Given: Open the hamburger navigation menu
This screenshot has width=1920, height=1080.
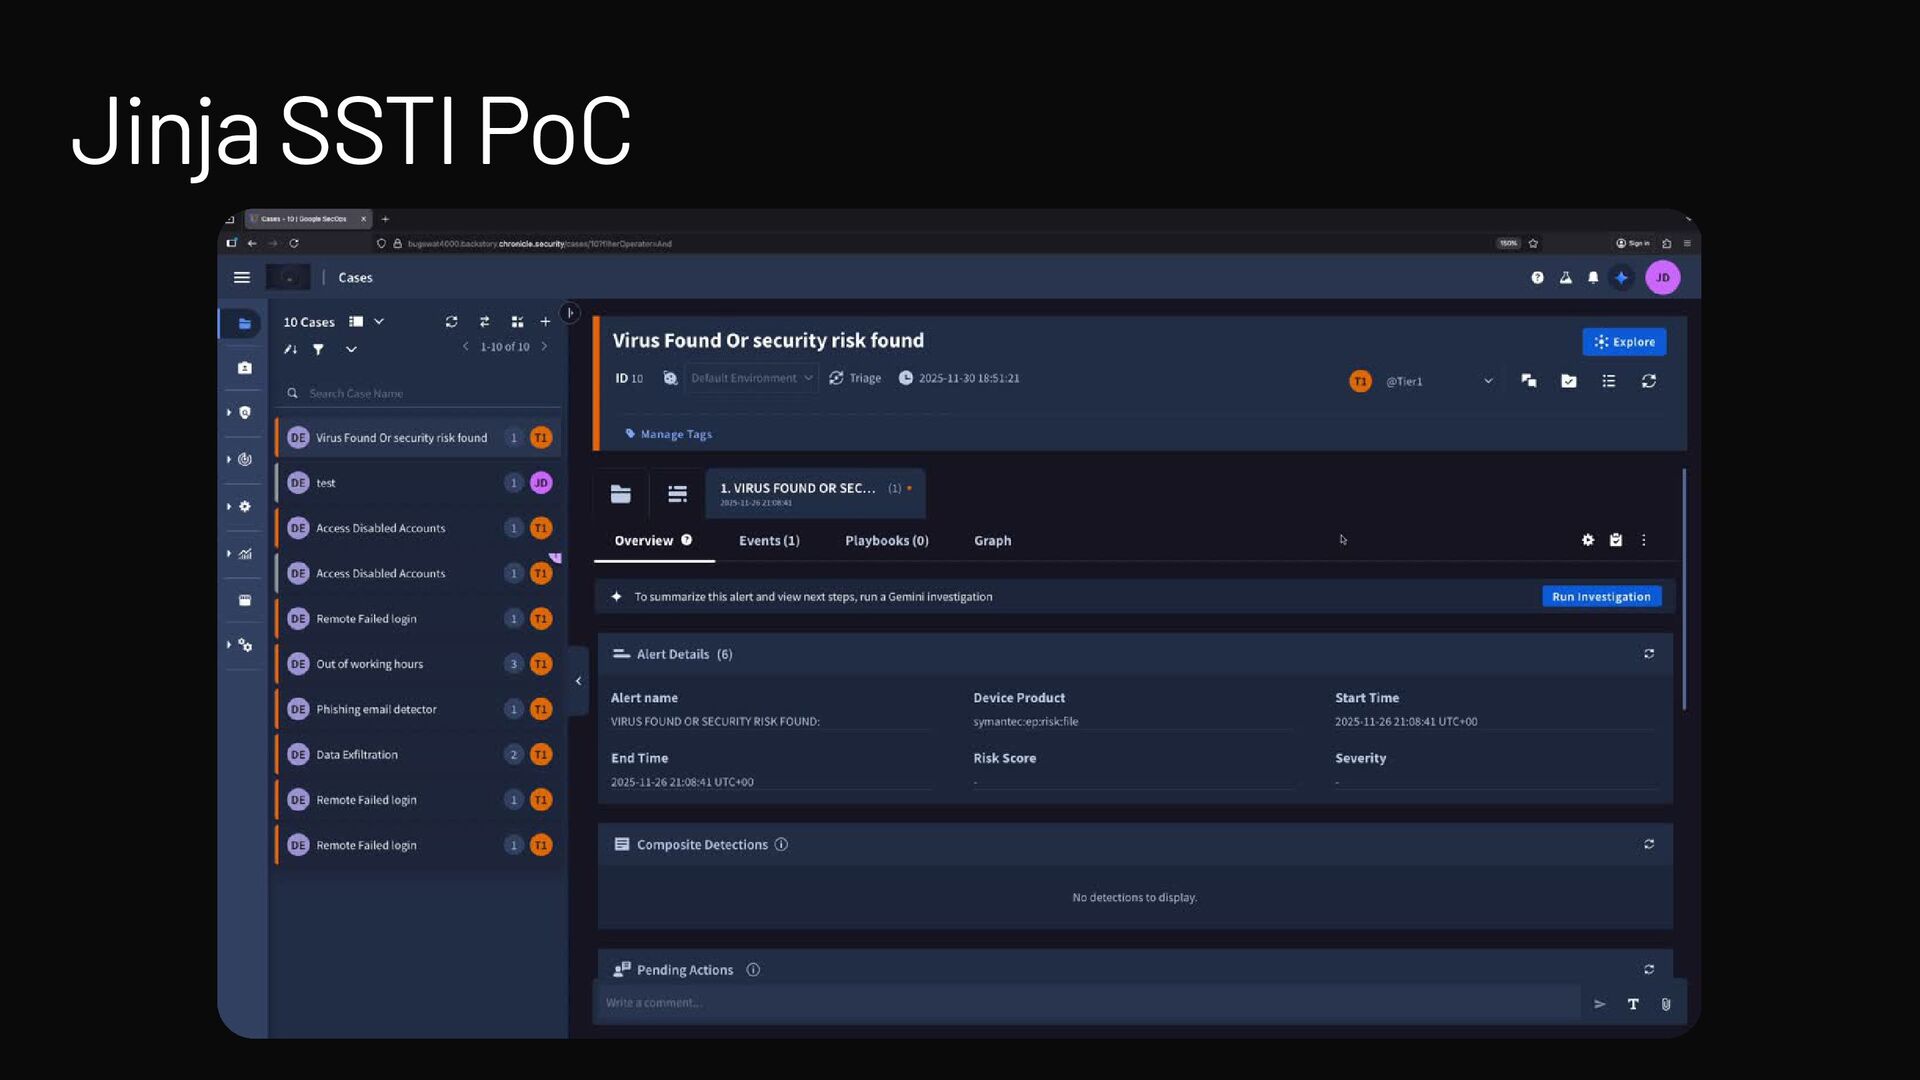Looking at the screenshot, I should 242,278.
